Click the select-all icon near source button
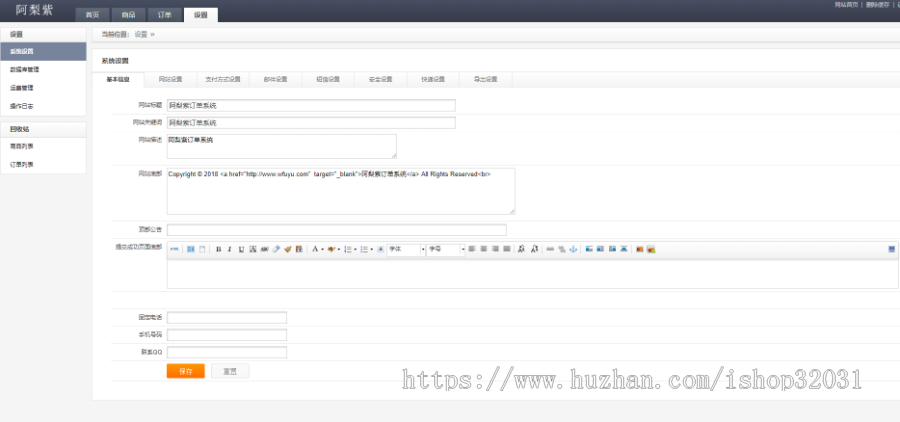 [191, 249]
